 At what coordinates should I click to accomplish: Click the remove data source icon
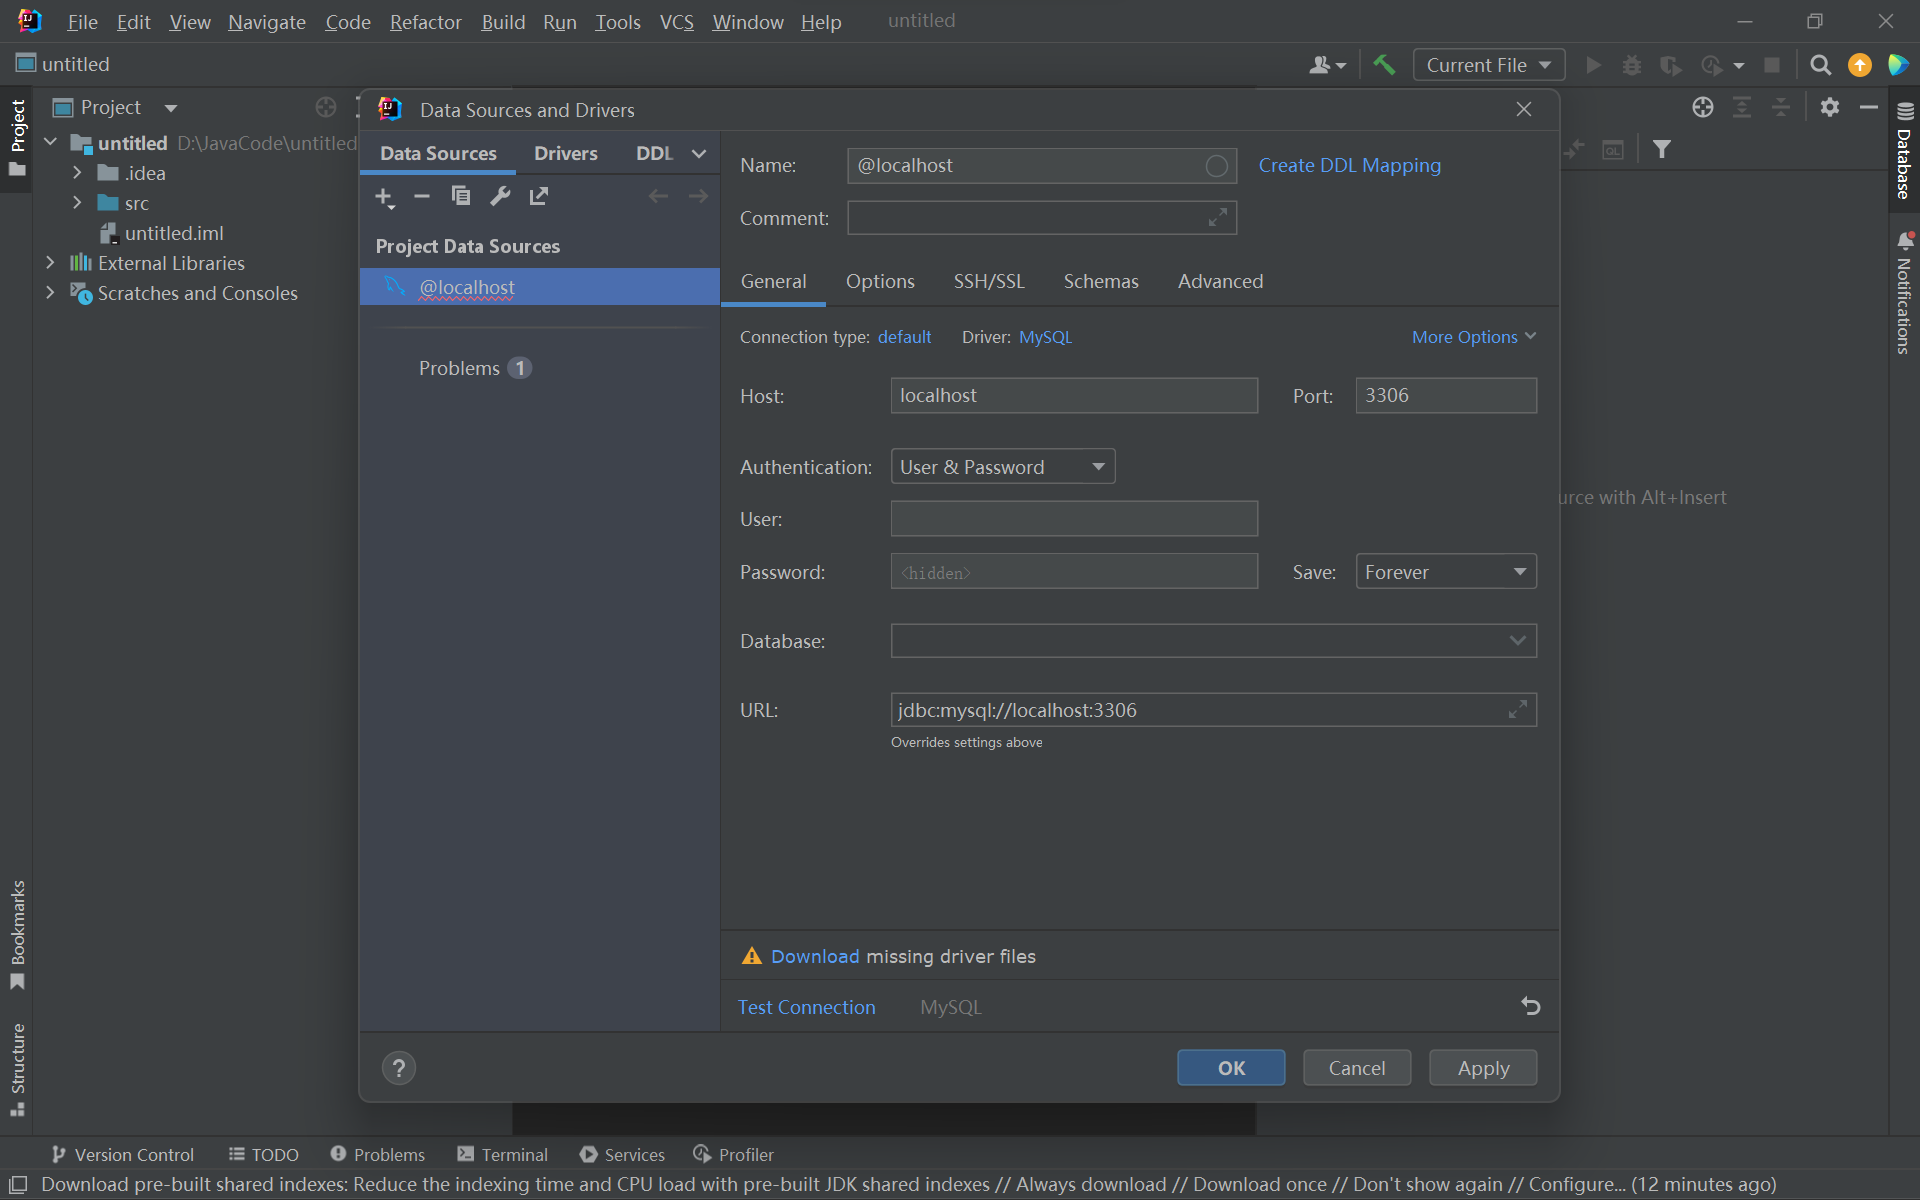(422, 195)
